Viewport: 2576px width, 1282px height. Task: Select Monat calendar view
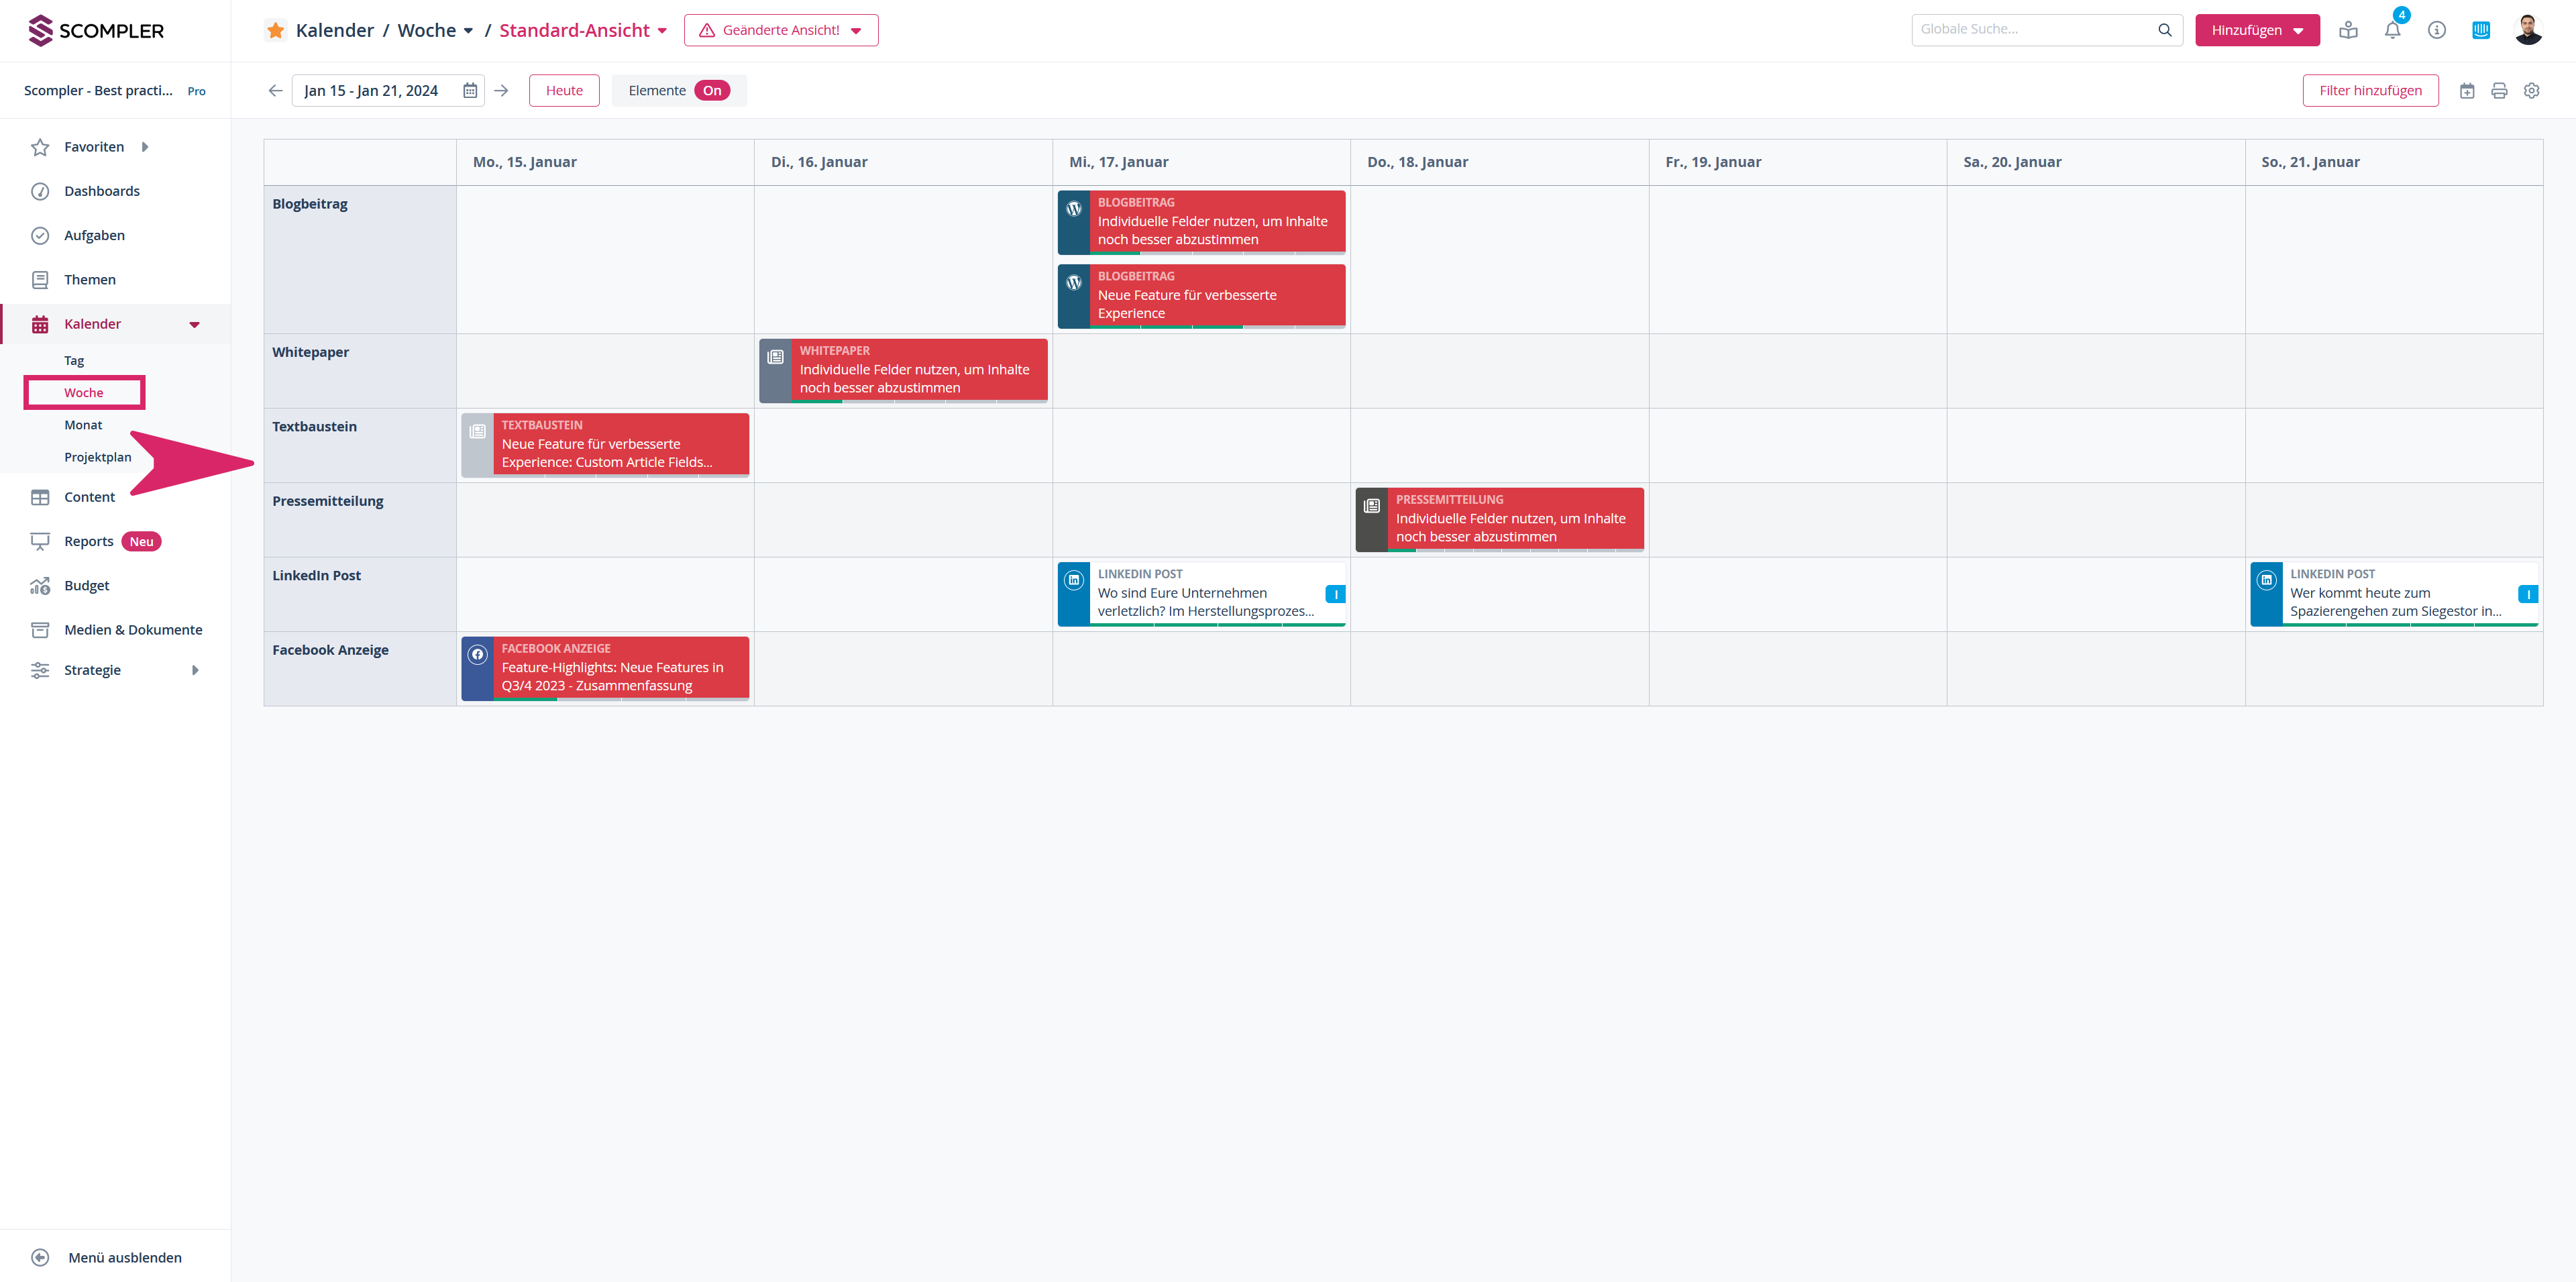click(x=83, y=425)
